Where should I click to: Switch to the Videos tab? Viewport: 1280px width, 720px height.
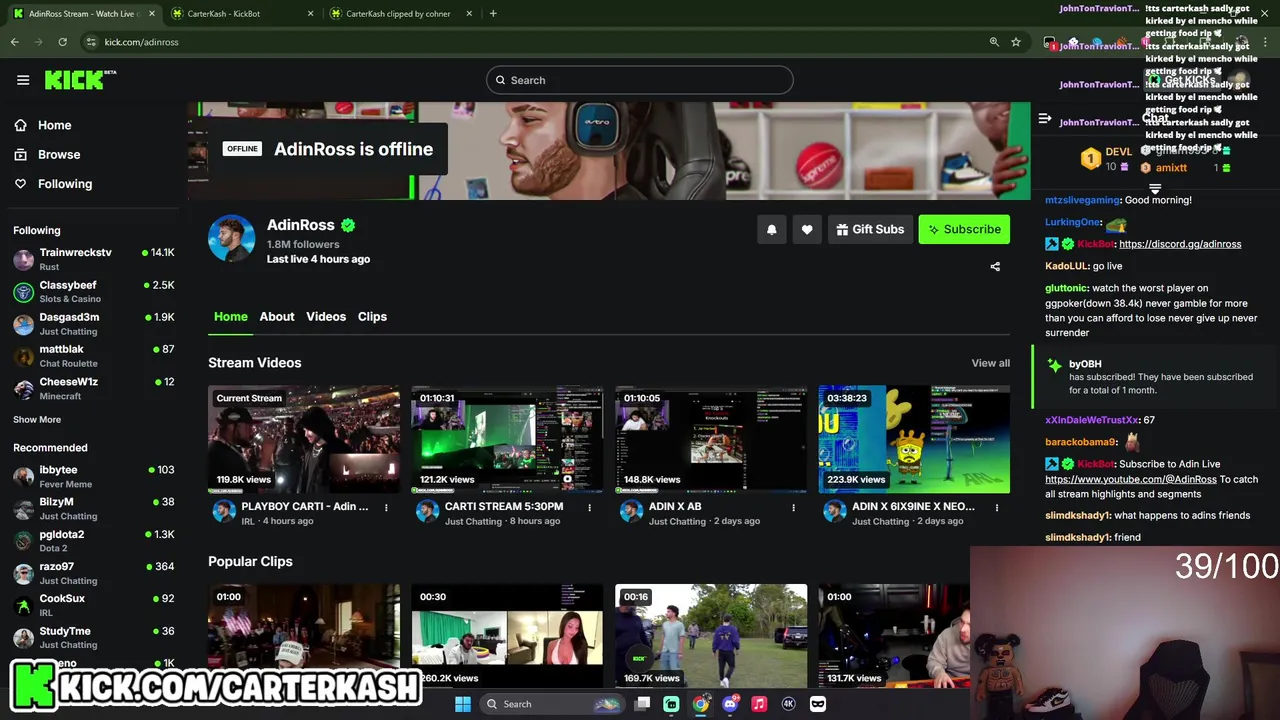click(x=326, y=316)
